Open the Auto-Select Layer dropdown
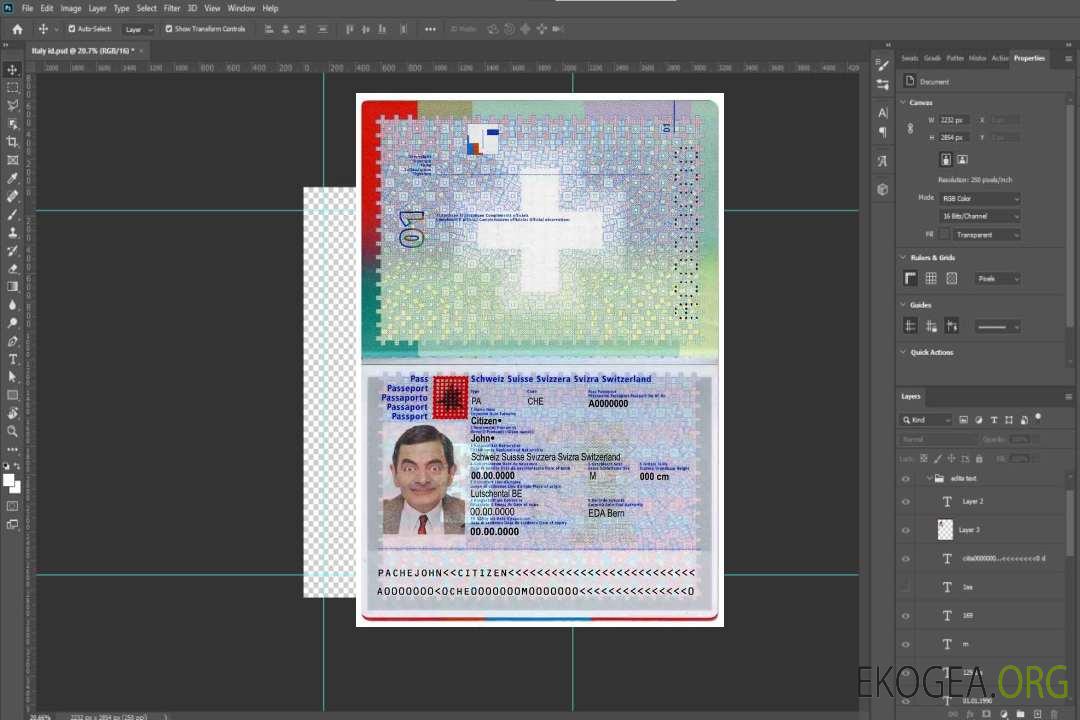This screenshot has width=1080, height=720. (x=138, y=30)
